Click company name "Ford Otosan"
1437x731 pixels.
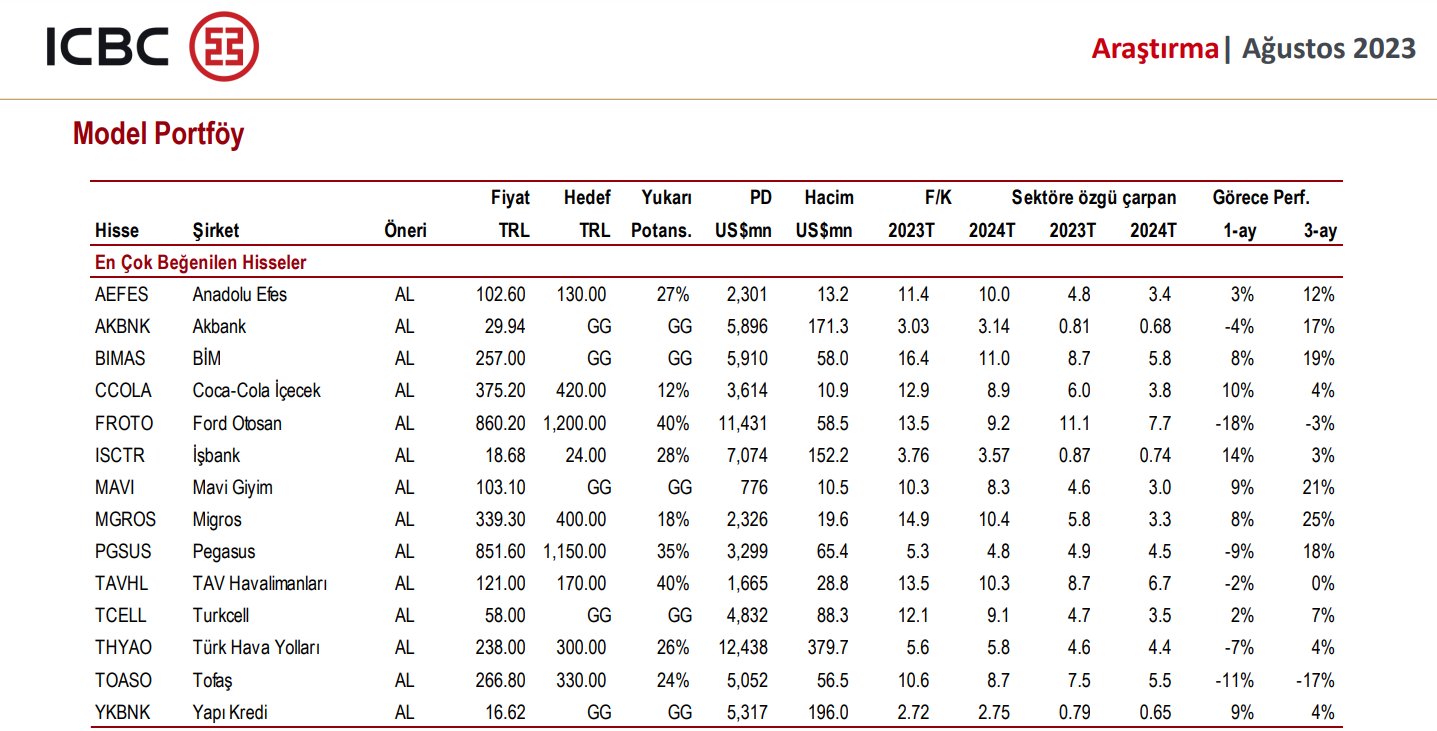point(237,423)
